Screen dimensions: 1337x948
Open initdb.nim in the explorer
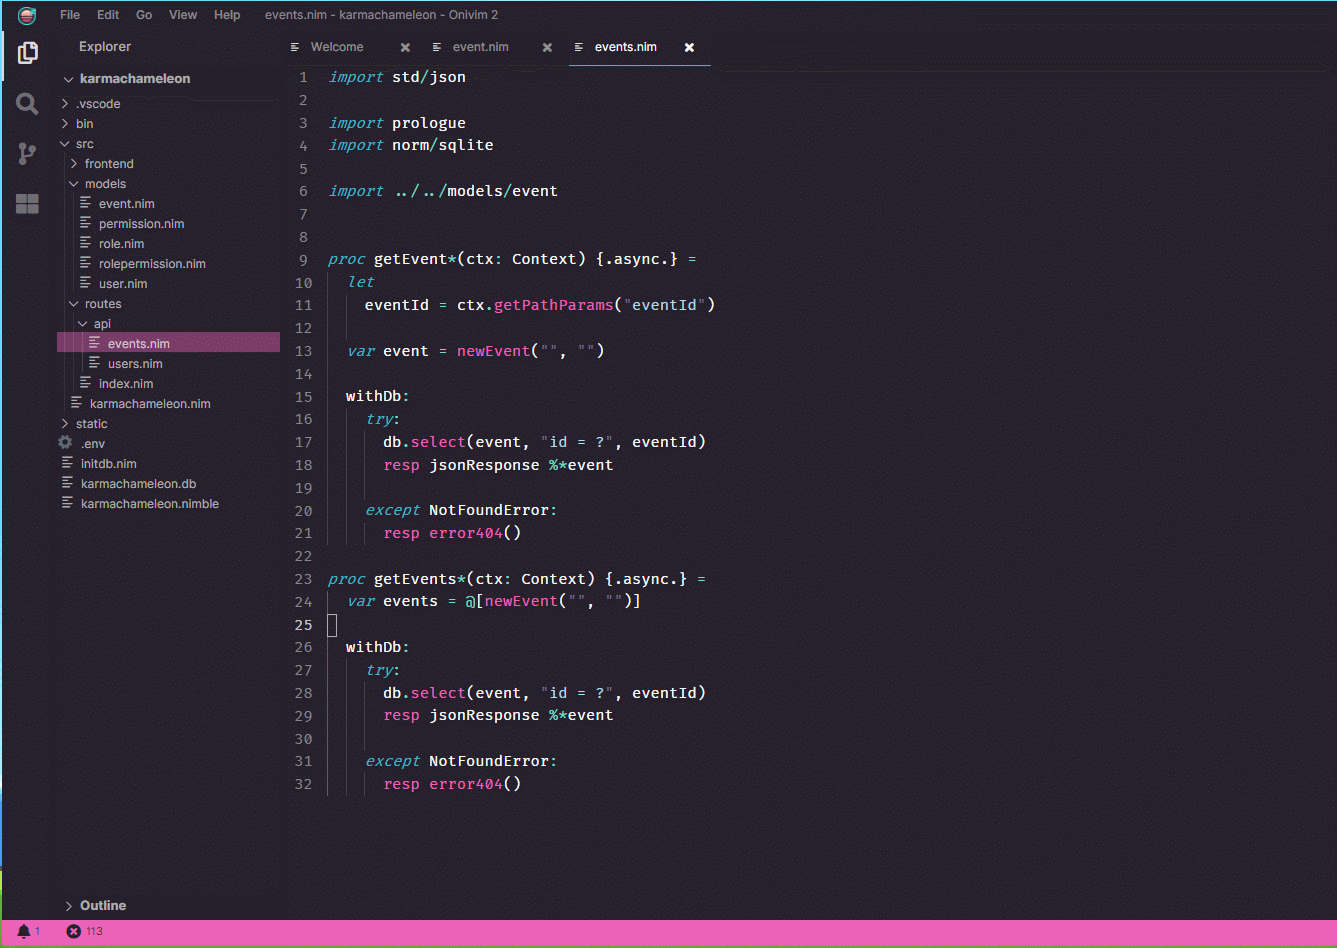[109, 464]
